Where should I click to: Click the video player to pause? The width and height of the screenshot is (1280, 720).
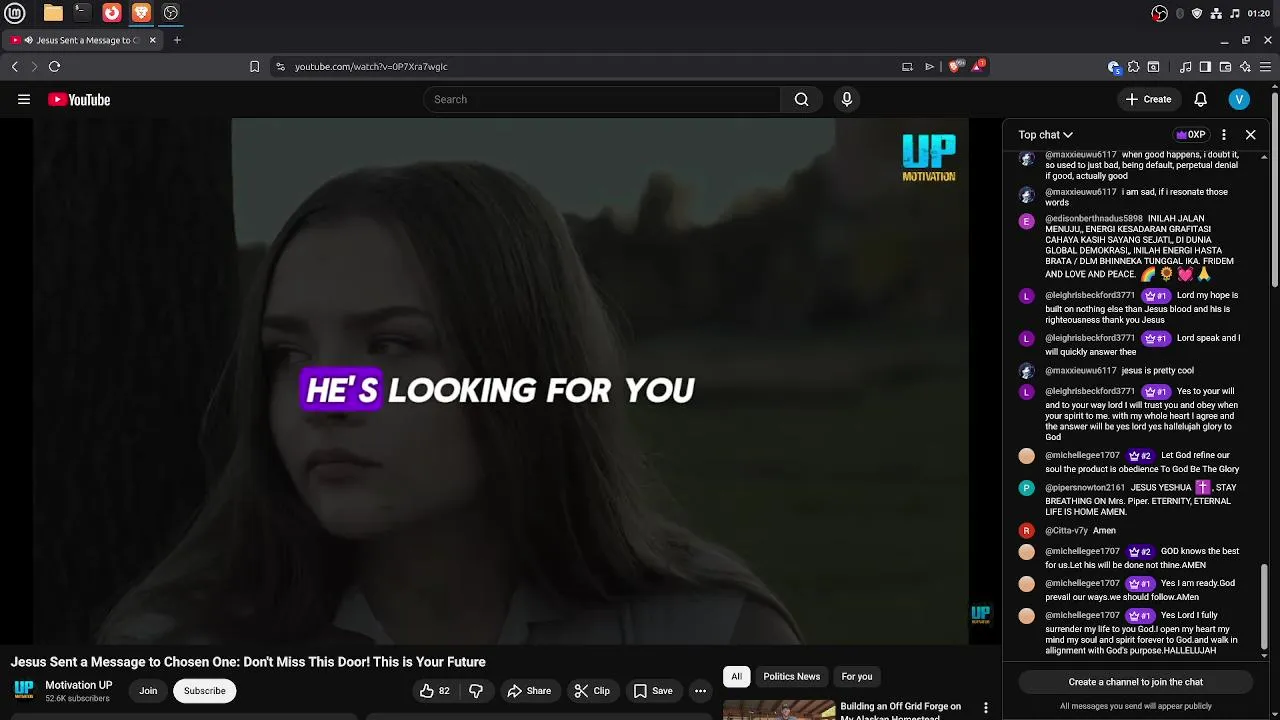click(x=500, y=381)
